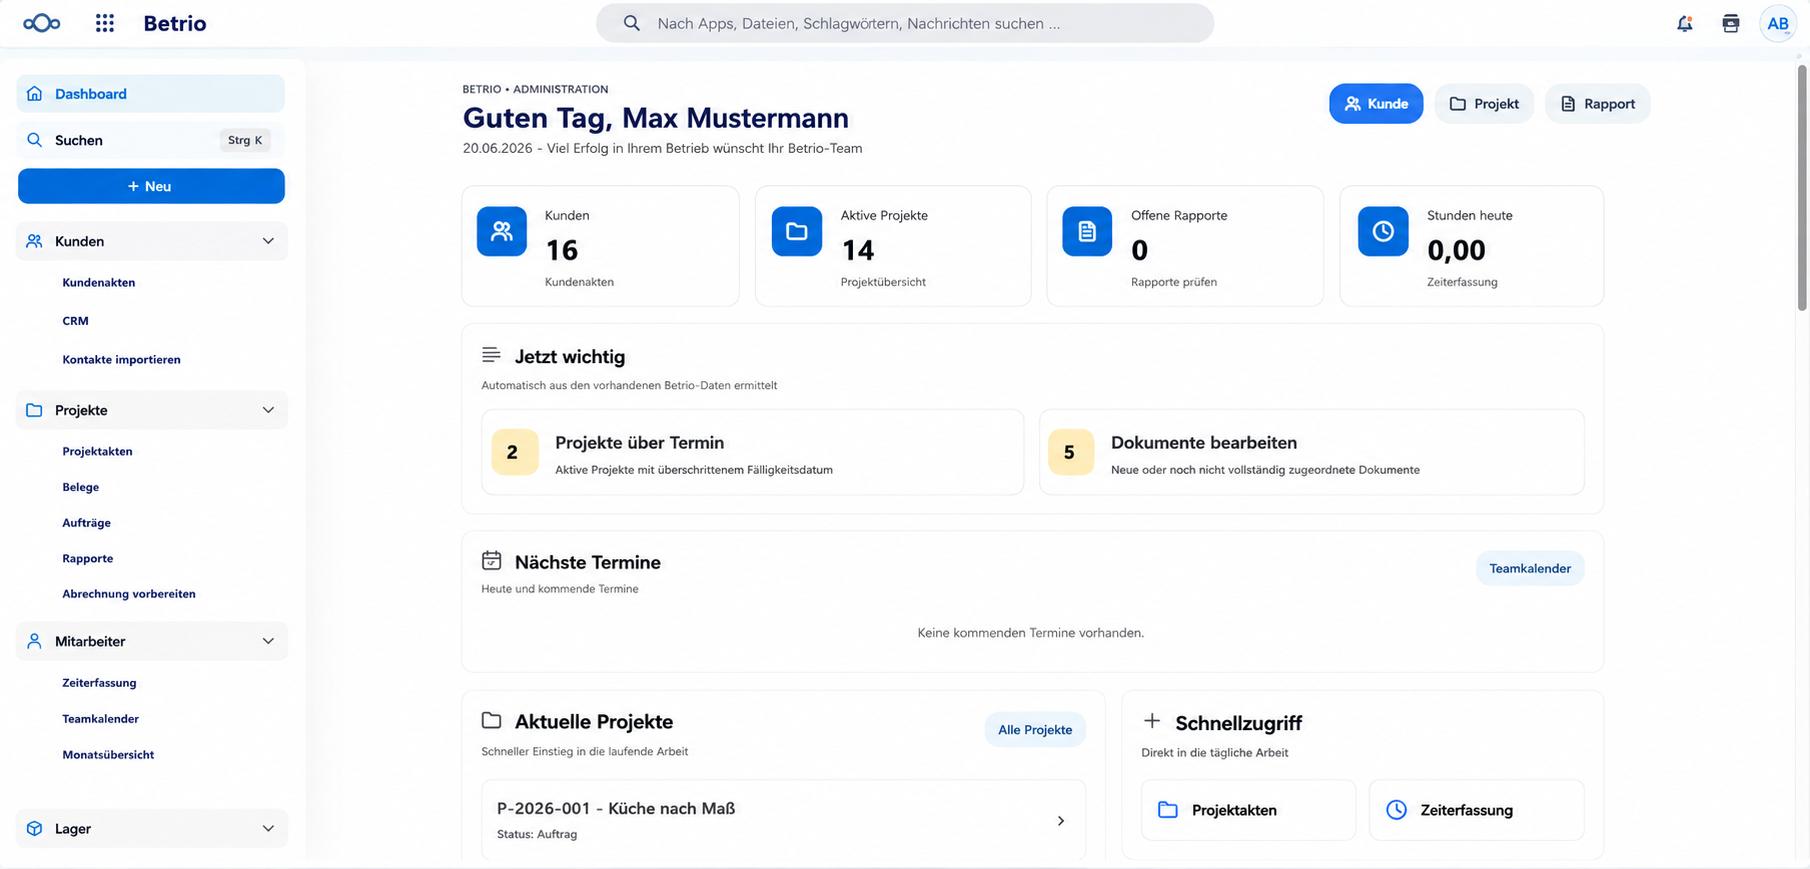The width and height of the screenshot is (1810, 869).
Task: Click the Schnellzugriff plus icon
Action: tap(1152, 721)
